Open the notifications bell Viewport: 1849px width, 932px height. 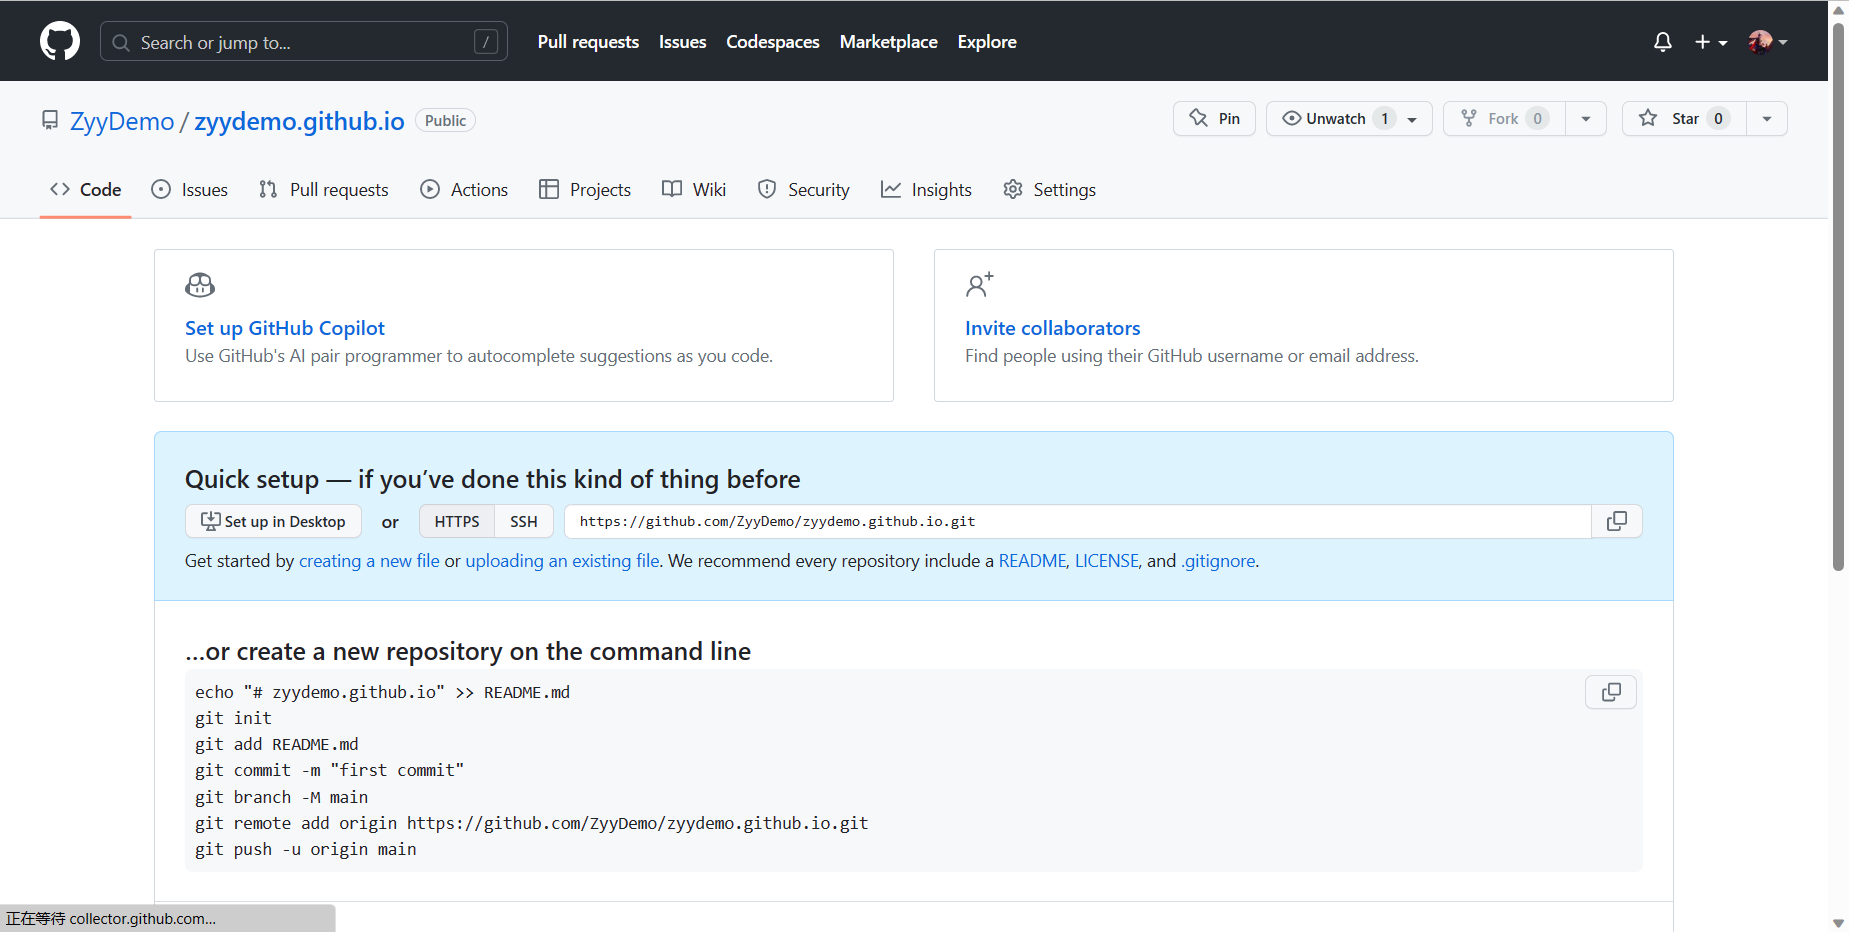[x=1662, y=42]
